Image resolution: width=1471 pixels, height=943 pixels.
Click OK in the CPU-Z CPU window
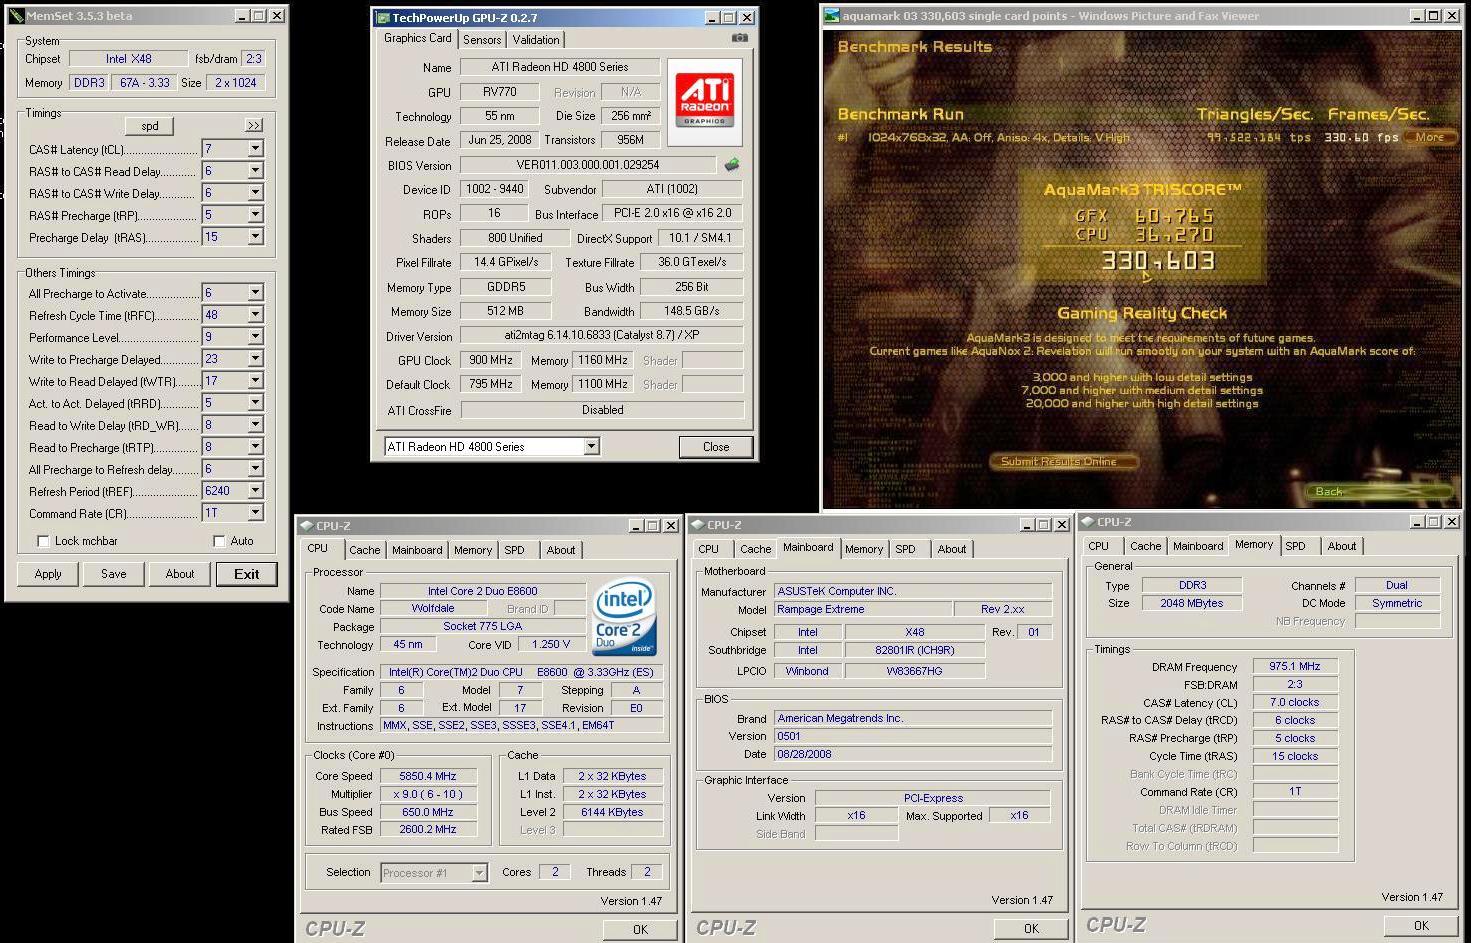(x=640, y=929)
